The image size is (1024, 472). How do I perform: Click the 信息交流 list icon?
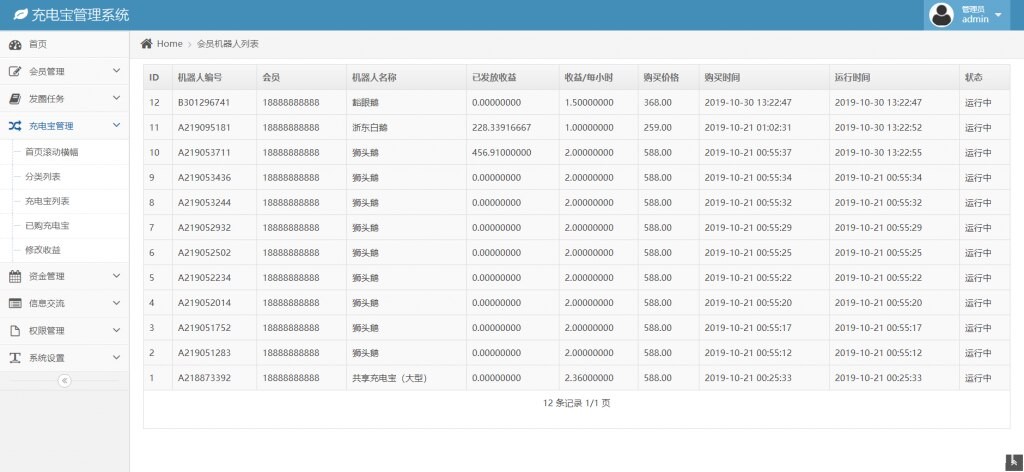tap(15, 303)
